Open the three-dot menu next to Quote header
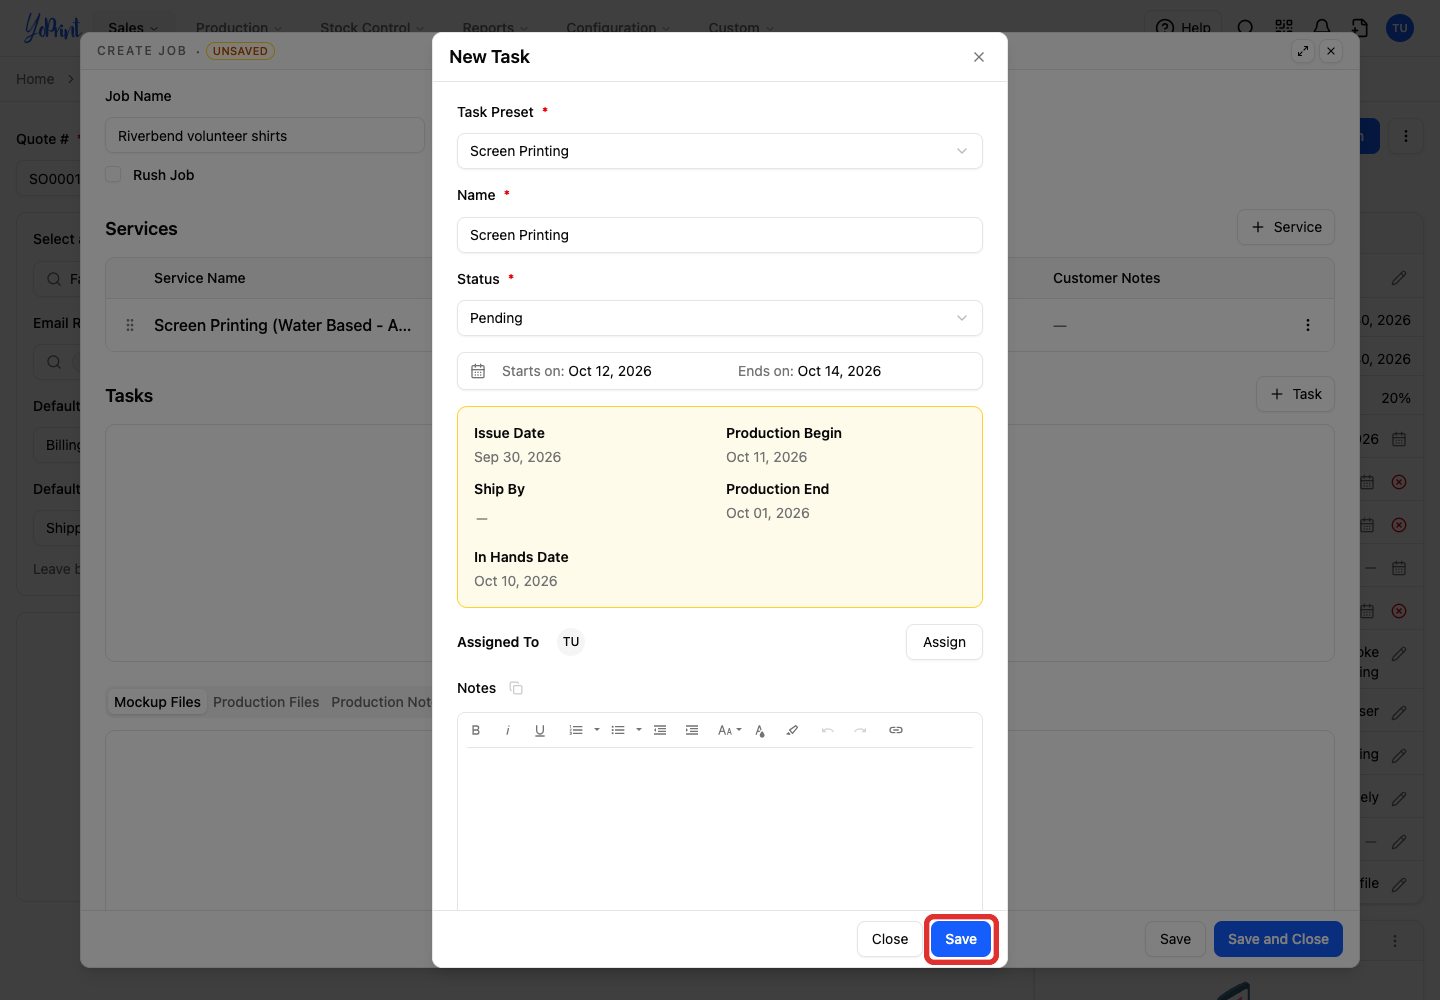The image size is (1440, 1000). 1406,136
